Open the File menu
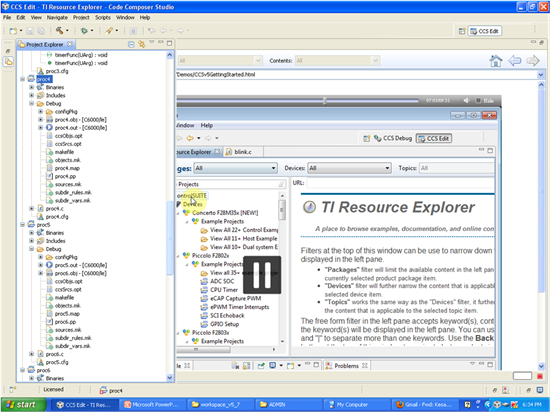 coord(7,18)
